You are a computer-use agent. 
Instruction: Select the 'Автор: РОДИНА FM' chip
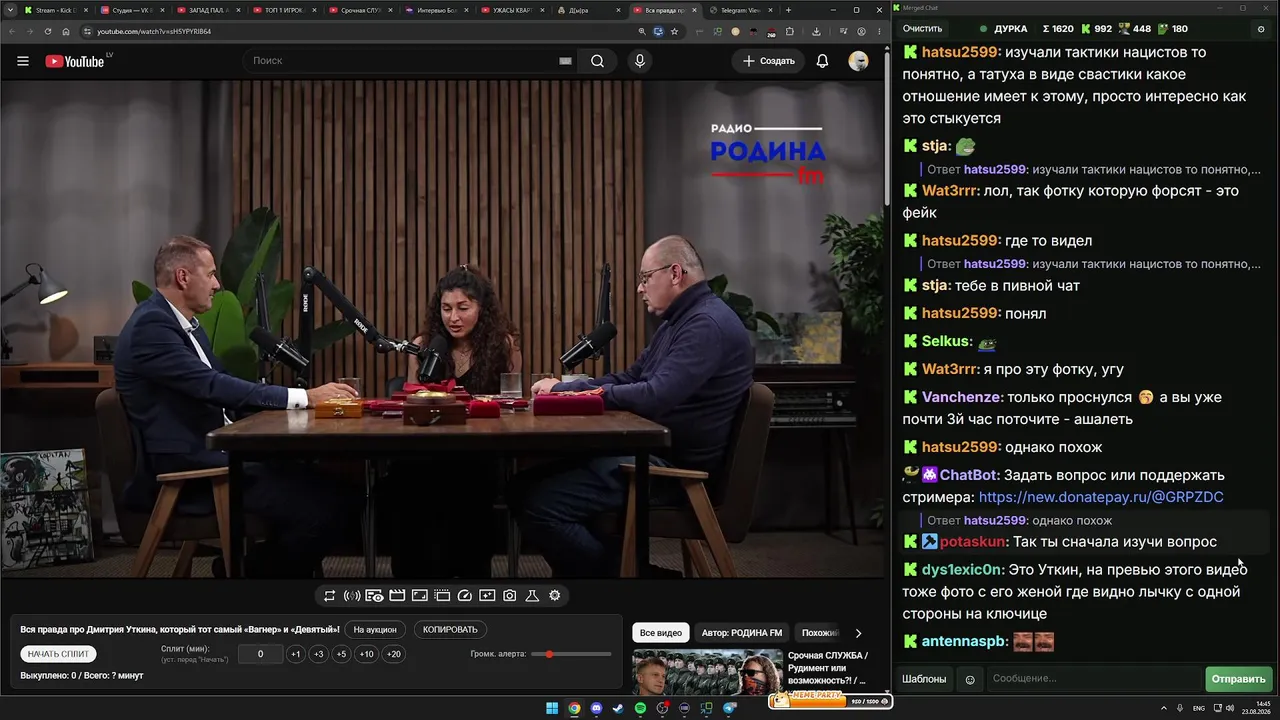(742, 633)
